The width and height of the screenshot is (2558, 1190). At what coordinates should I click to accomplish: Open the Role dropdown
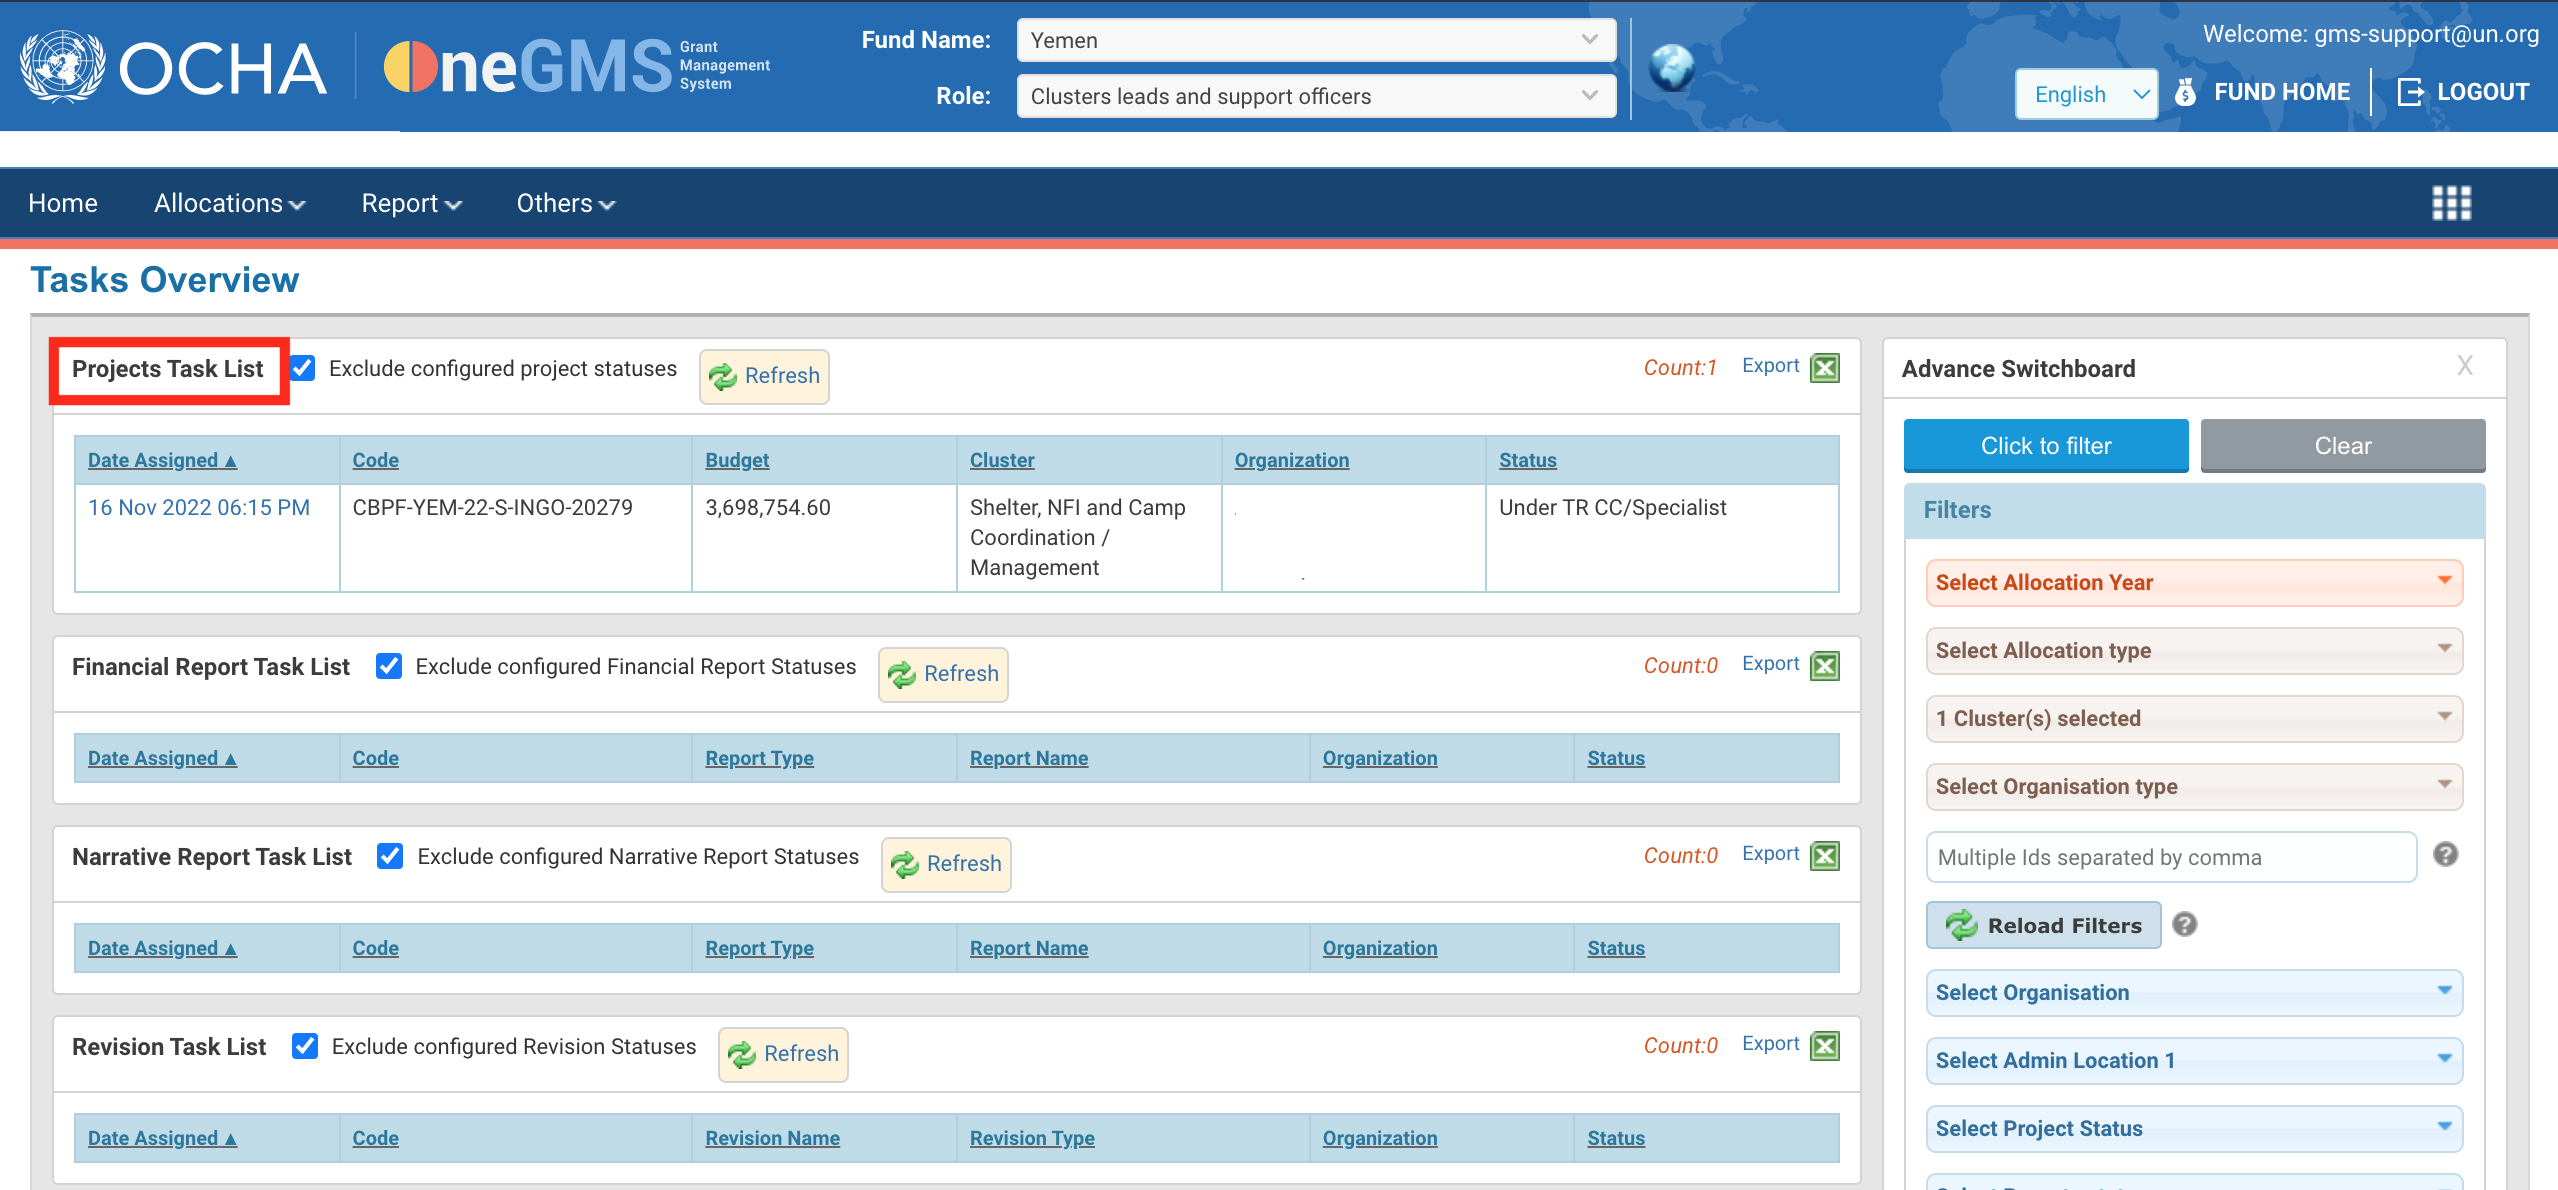click(x=1316, y=96)
